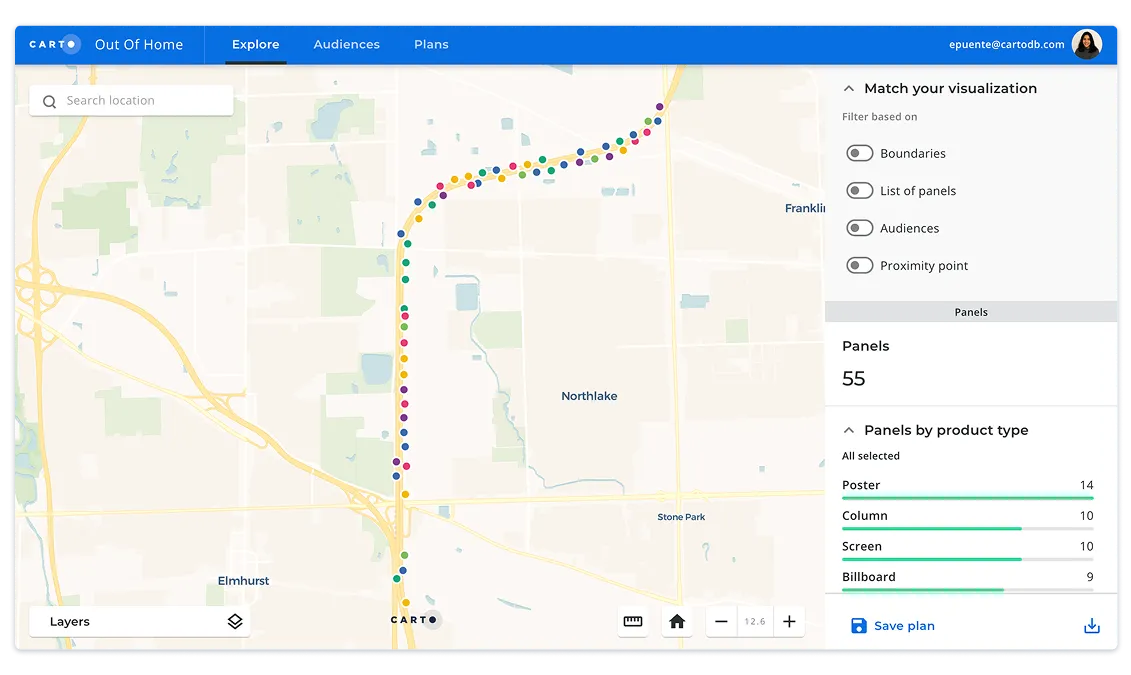The height and width of the screenshot is (675, 1131).
Task: Zoom out with the minus icon
Action: pyautogui.click(x=721, y=621)
